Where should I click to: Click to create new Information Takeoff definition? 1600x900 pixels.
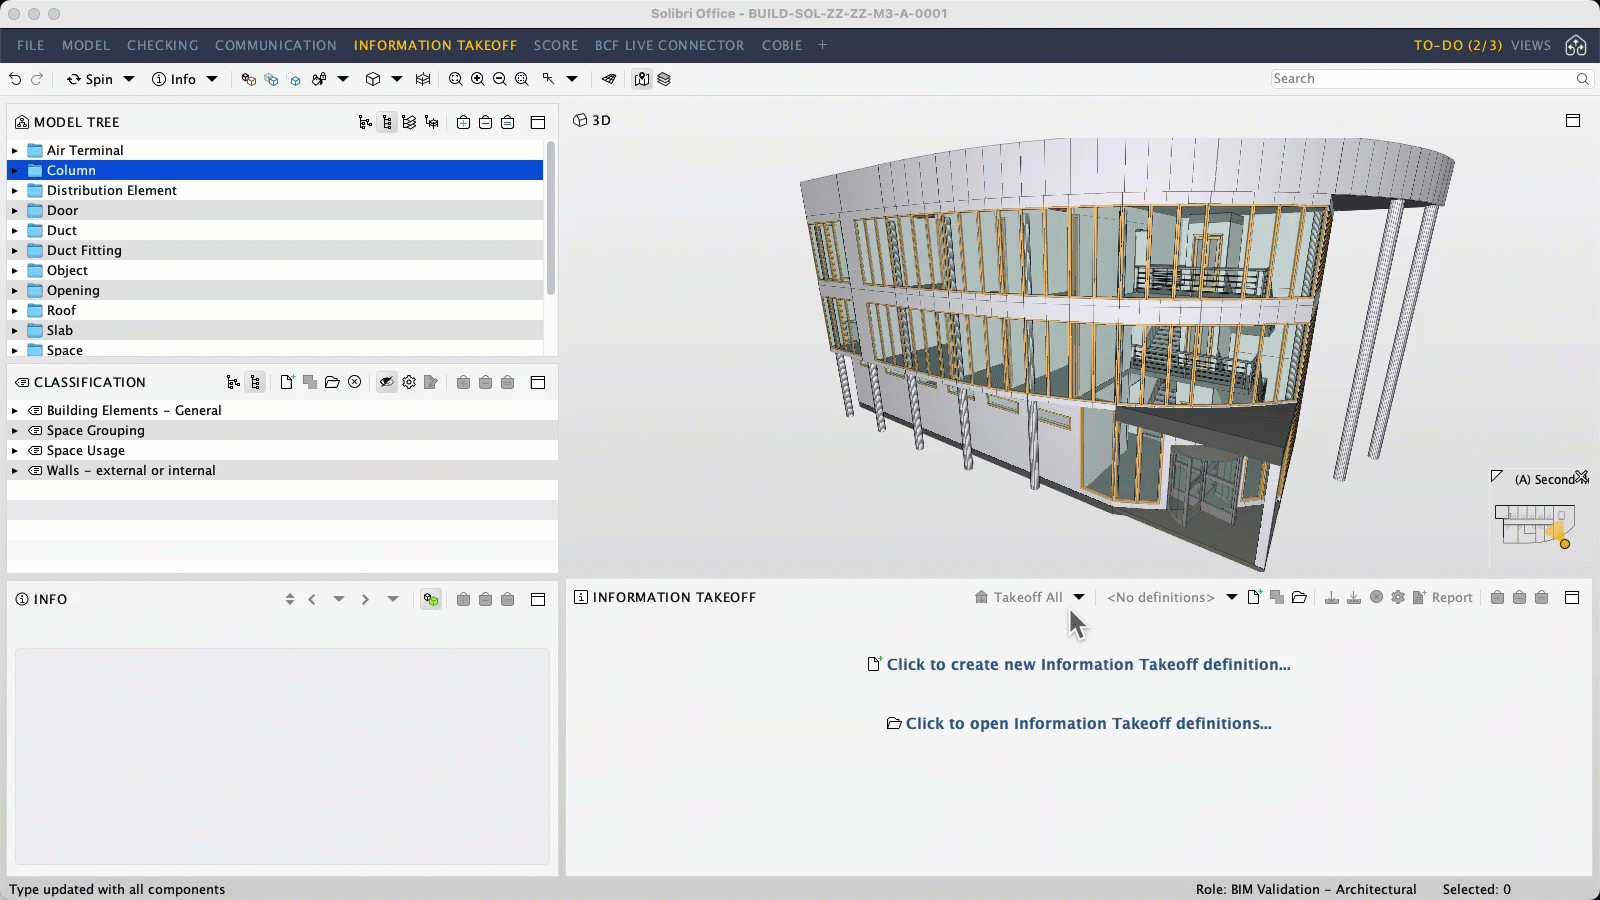tap(1087, 664)
